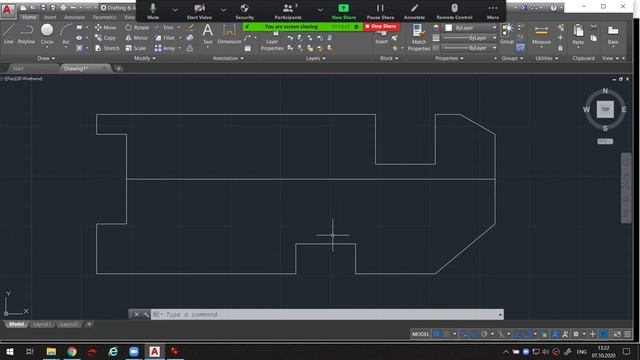Click the Match Properties tool
Image resolution: width=640 pixels, height=360 pixels.
[419, 38]
